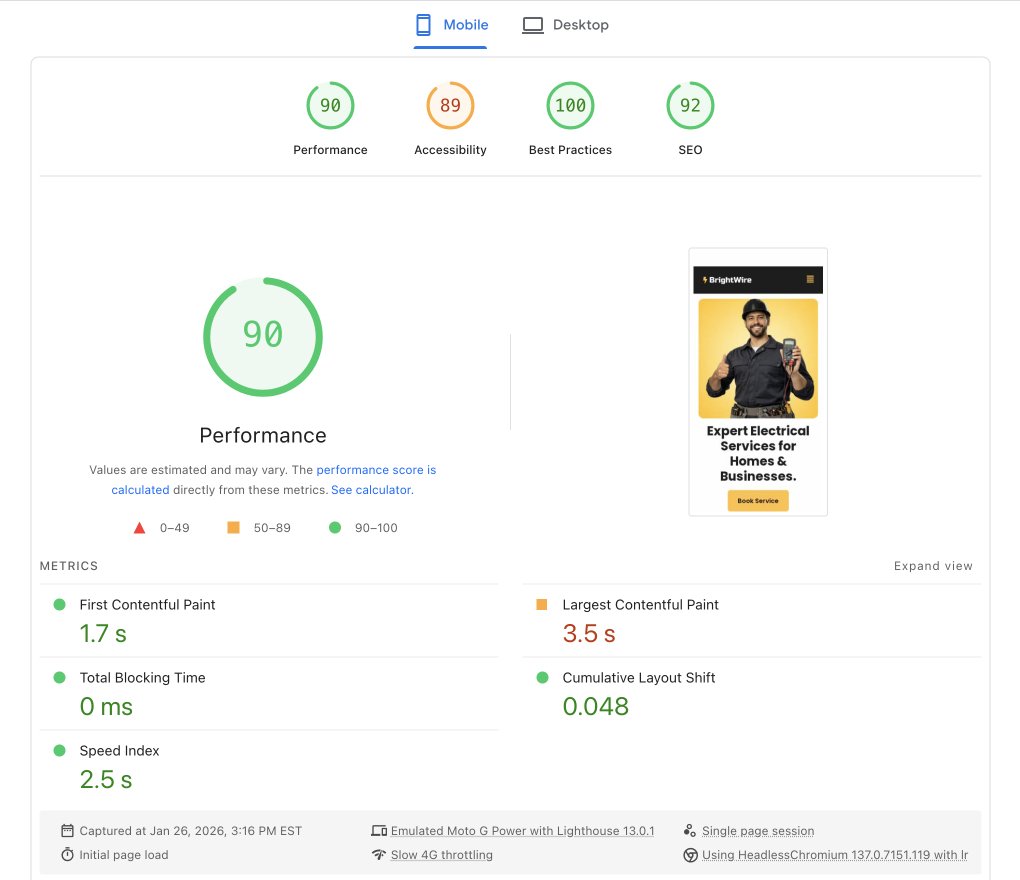Click the signal icon beside Slow 4G throttling
Viewport: 1020px width, 880px height.
click(x=378, y=855)
